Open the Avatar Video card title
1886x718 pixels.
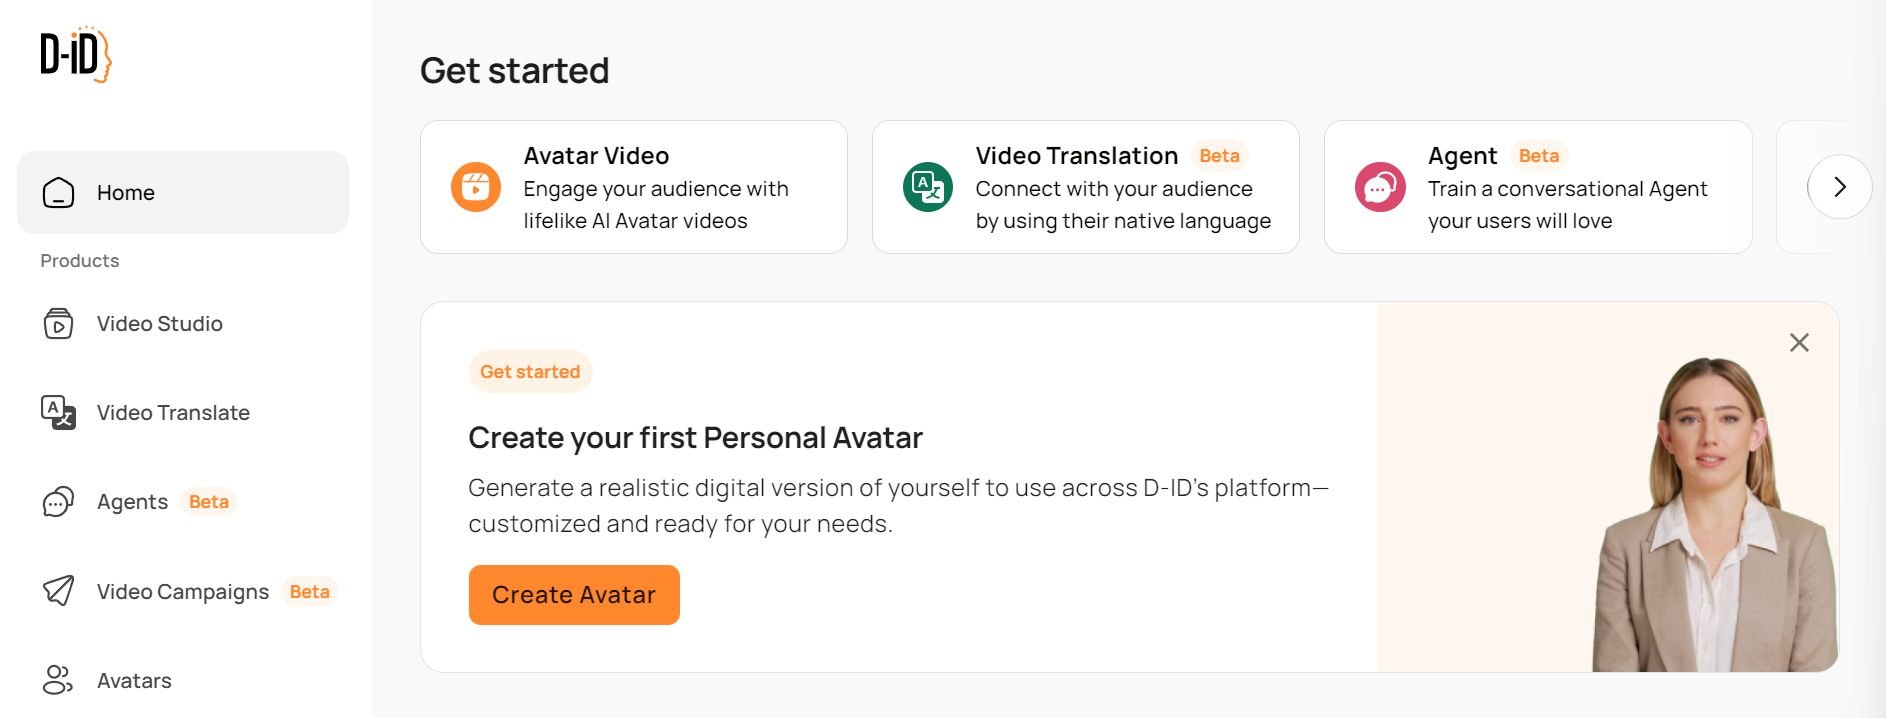596,156
